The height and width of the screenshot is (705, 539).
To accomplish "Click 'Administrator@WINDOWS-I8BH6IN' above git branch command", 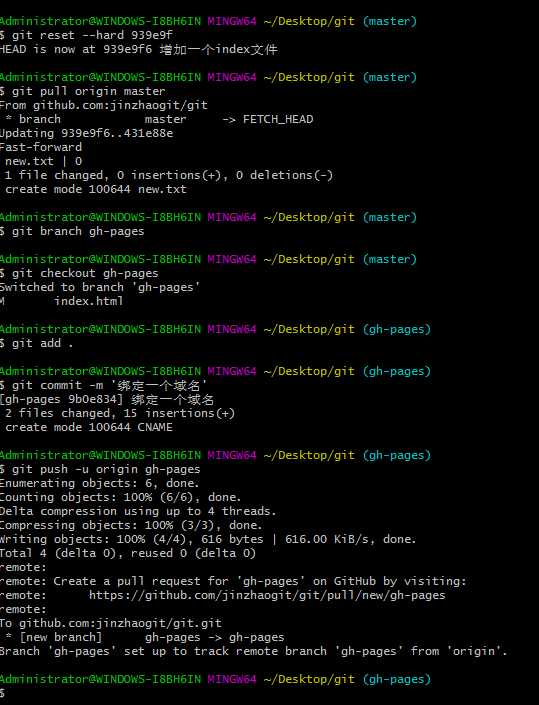I will click(x=101, y=217).
